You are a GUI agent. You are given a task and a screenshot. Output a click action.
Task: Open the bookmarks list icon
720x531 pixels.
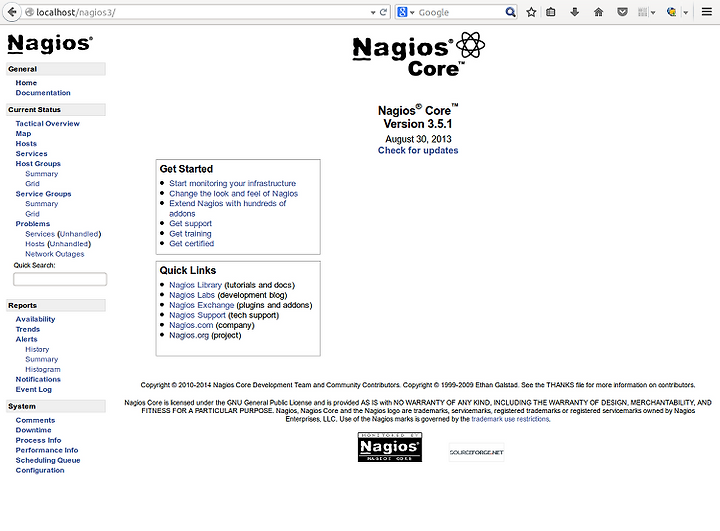pyautogui.click(x=551, y=12)
